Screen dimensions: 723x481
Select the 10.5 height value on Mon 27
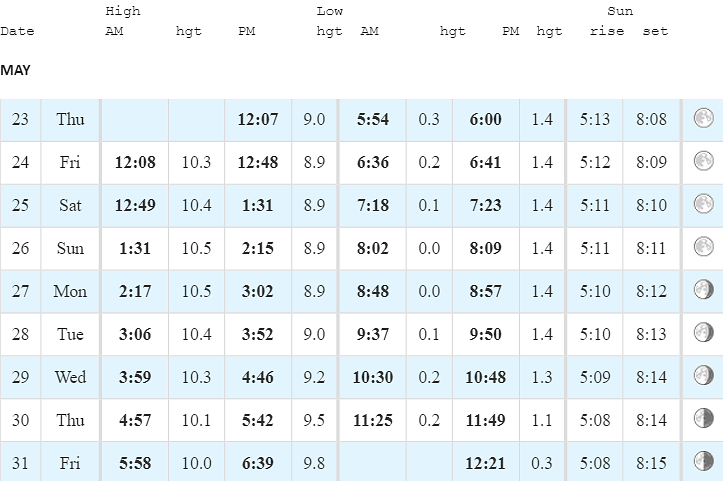(x=196, y=291)
